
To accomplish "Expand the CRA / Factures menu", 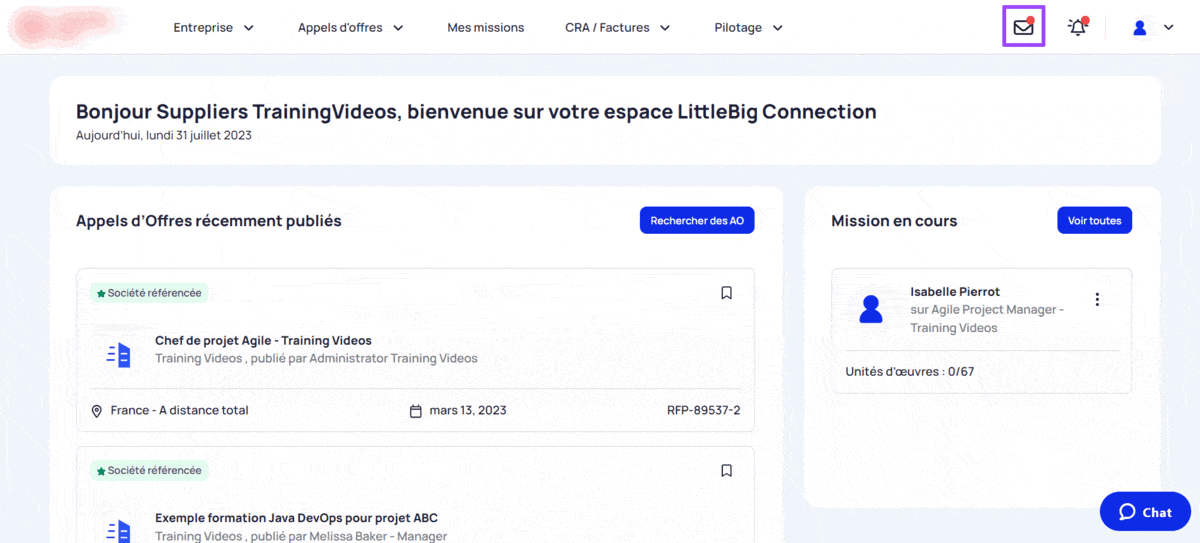I will tap(618, 28).
